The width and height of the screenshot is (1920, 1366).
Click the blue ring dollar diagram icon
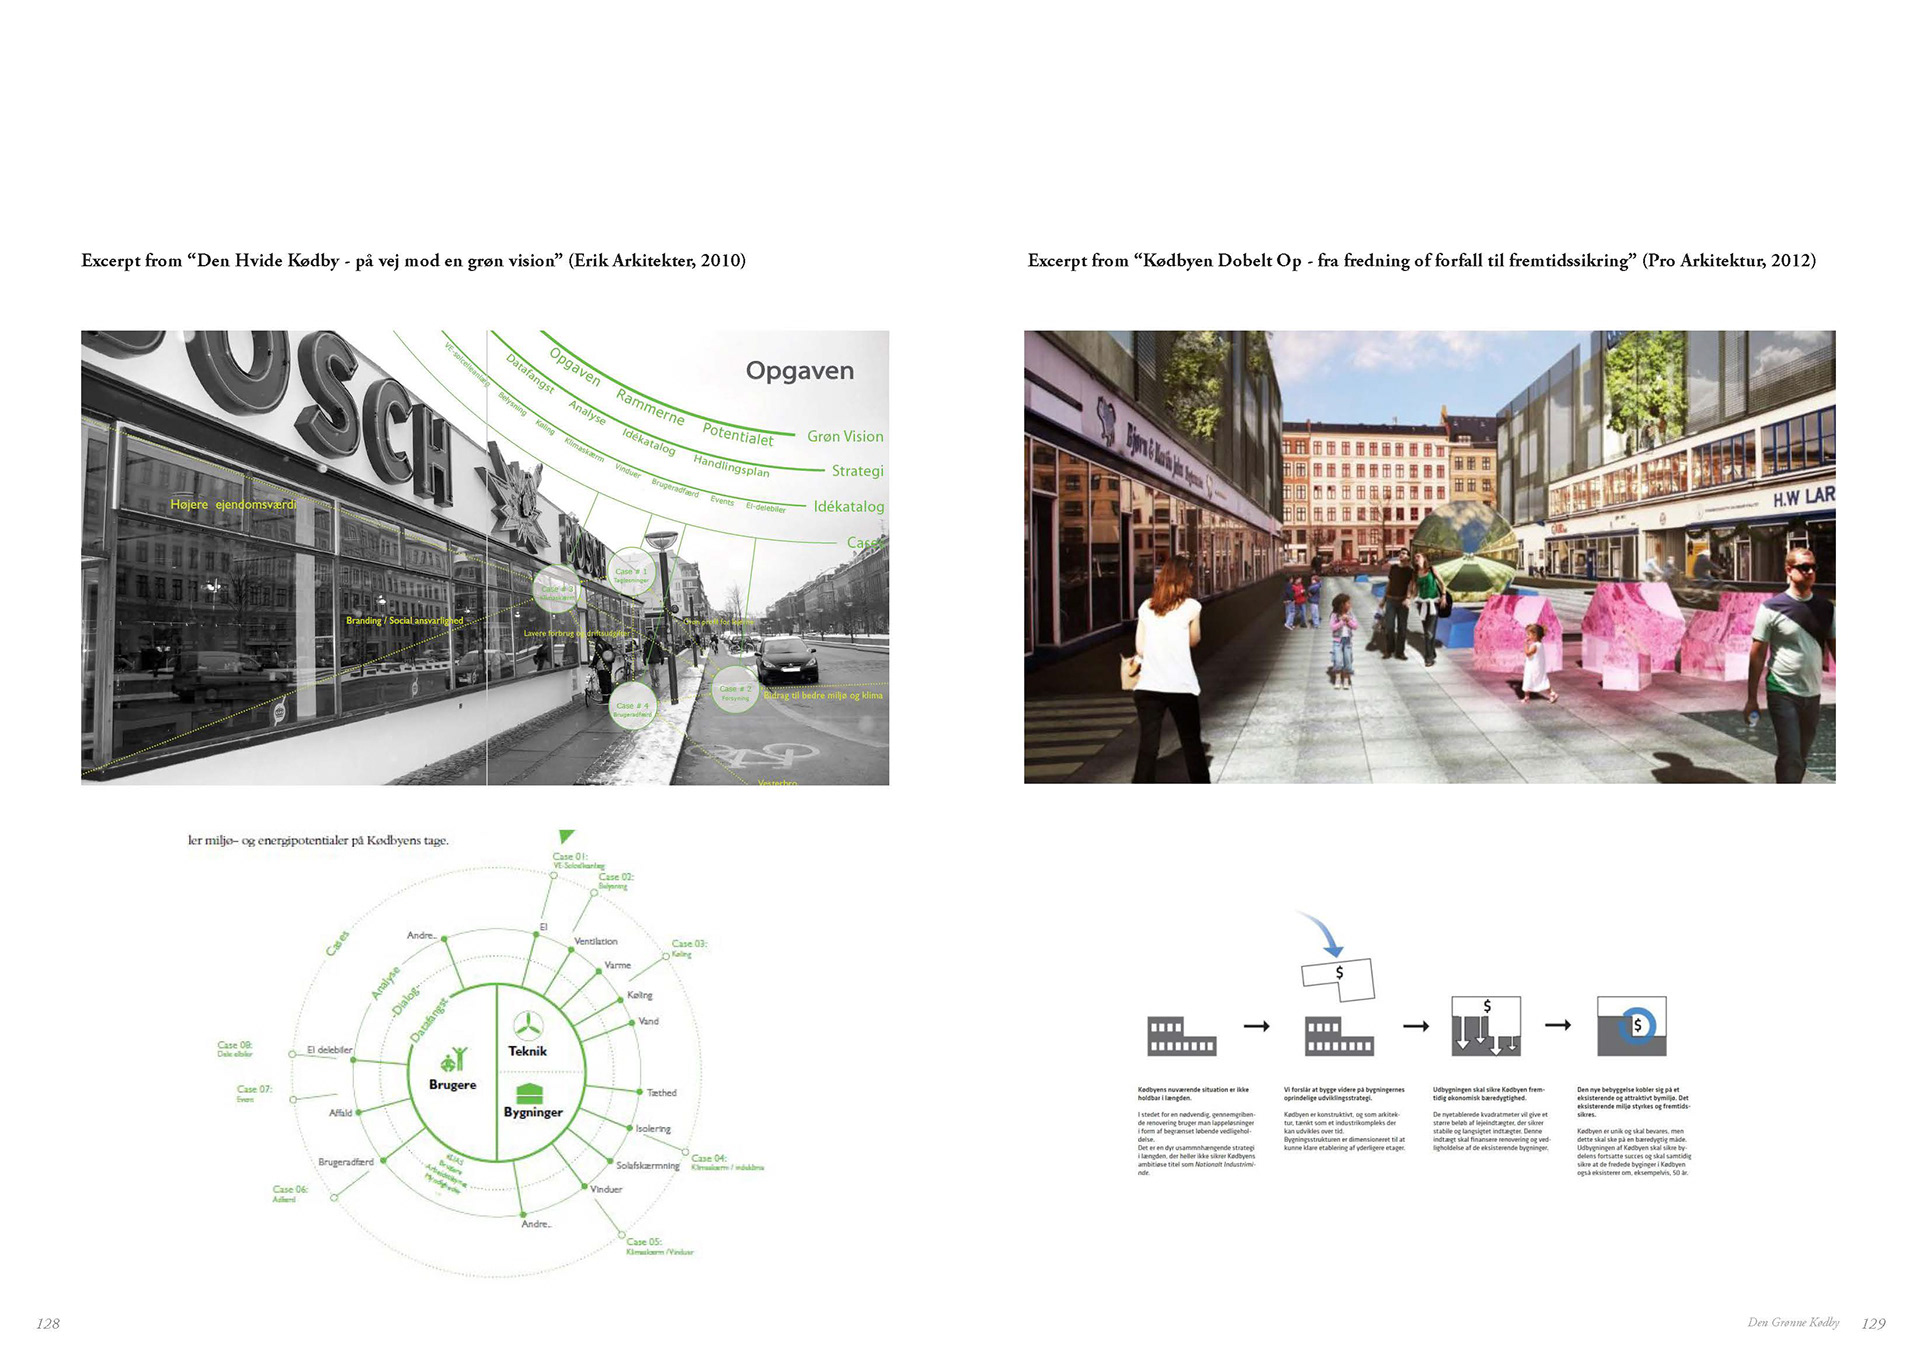pos(1632,1026)
